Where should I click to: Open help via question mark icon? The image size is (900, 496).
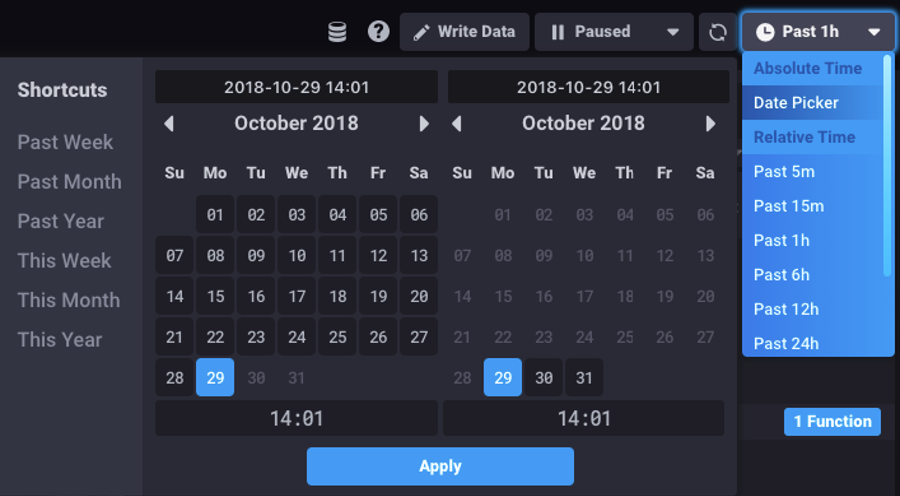tap(378, 32)
